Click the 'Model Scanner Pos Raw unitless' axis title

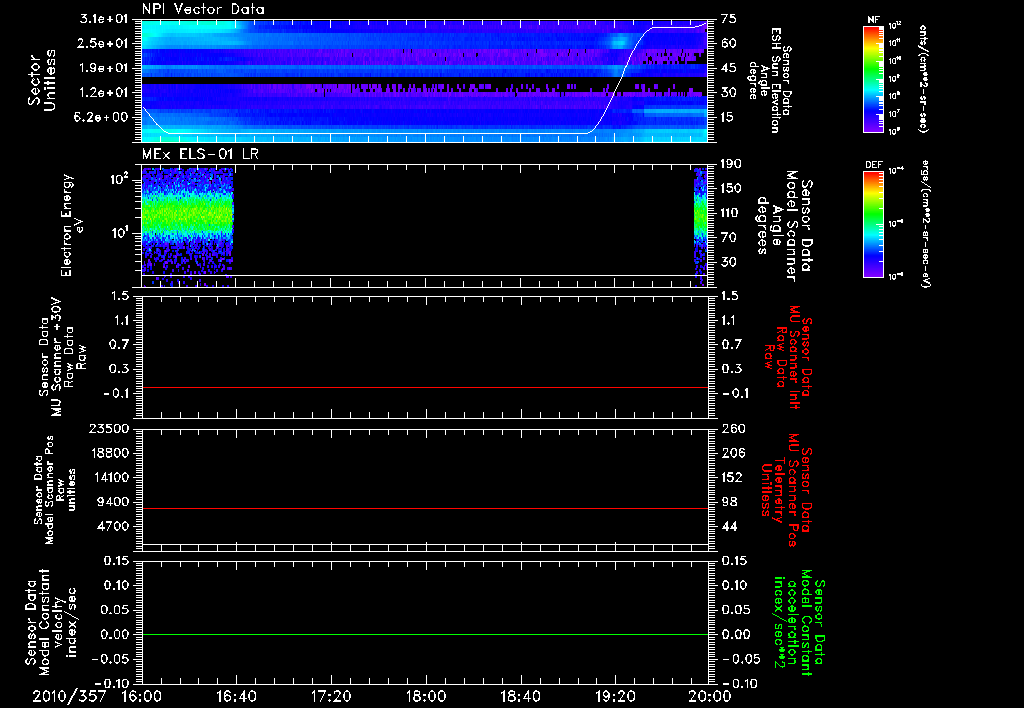tap(56, 490)
